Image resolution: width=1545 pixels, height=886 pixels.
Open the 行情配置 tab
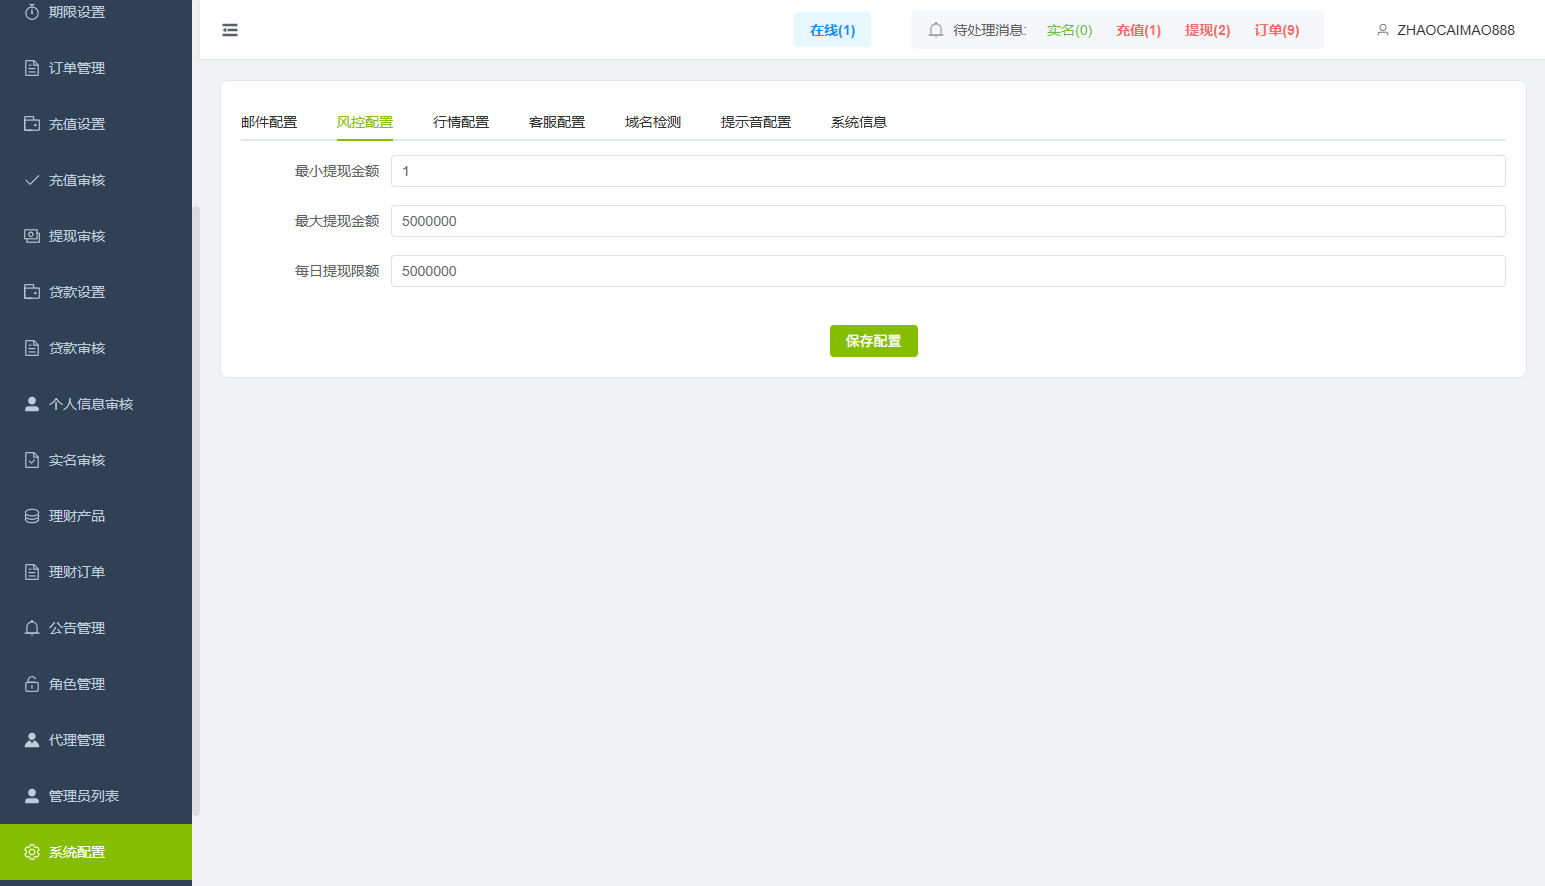pyautogui.click(x=461, y=122)
